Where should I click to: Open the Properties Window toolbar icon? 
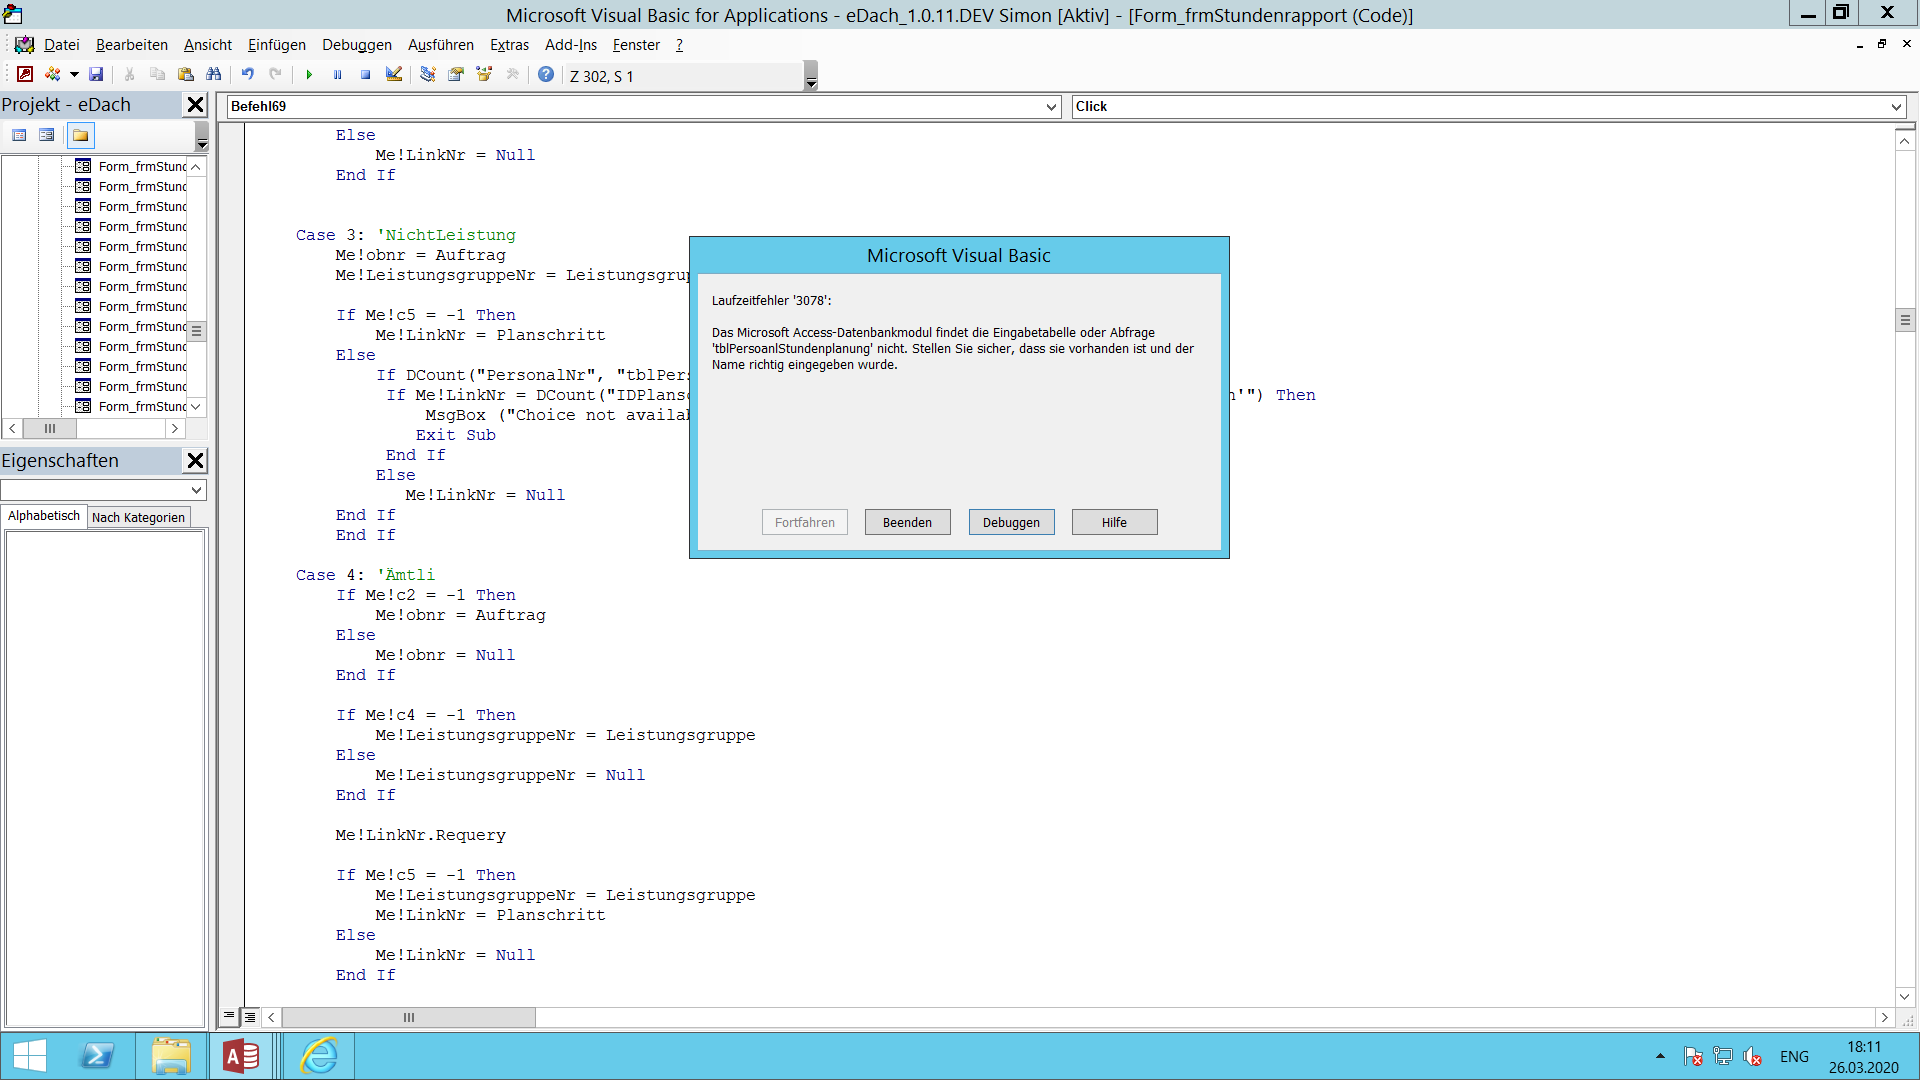pos(455,75)
